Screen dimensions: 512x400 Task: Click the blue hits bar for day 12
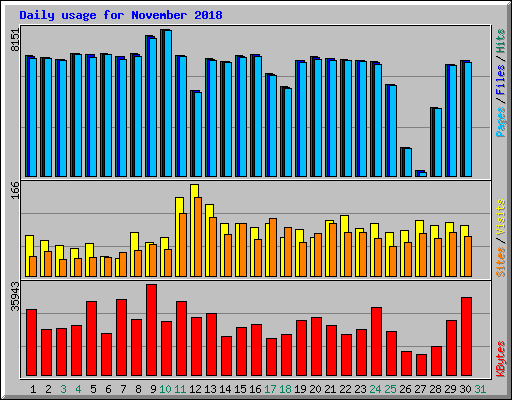click(x=196, y=133)
